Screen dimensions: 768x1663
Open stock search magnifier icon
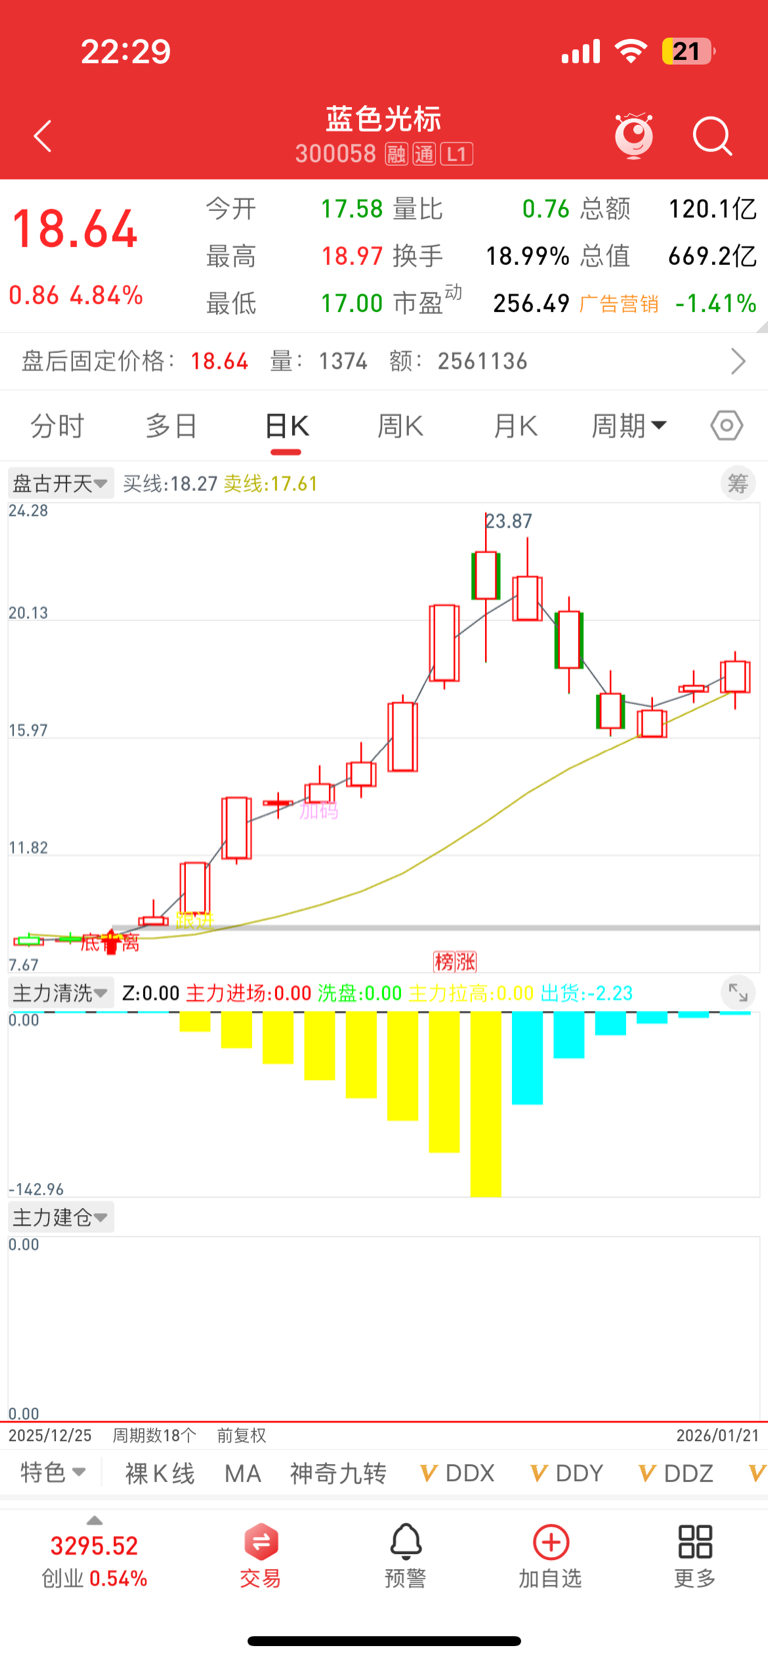712,136
